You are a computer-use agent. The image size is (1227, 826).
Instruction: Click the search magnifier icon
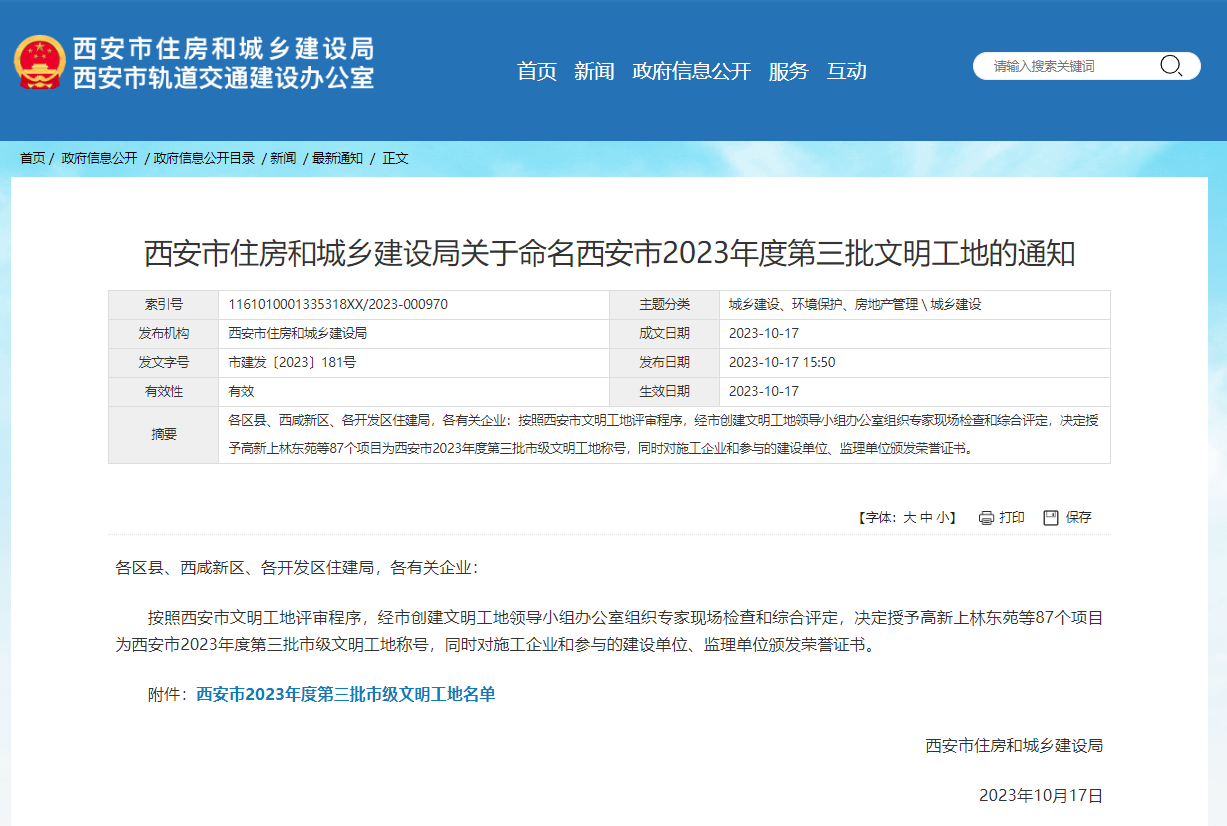click(x=1170, y=66)
